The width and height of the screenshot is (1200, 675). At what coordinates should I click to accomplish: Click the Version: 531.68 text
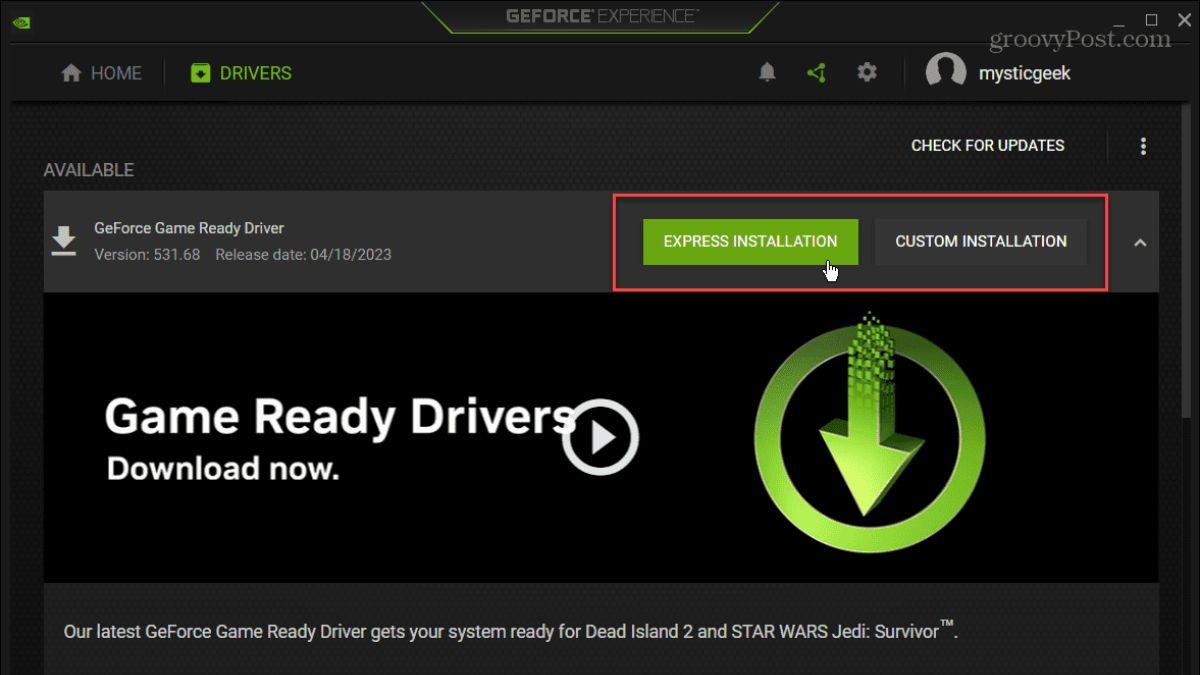[147, 255]
